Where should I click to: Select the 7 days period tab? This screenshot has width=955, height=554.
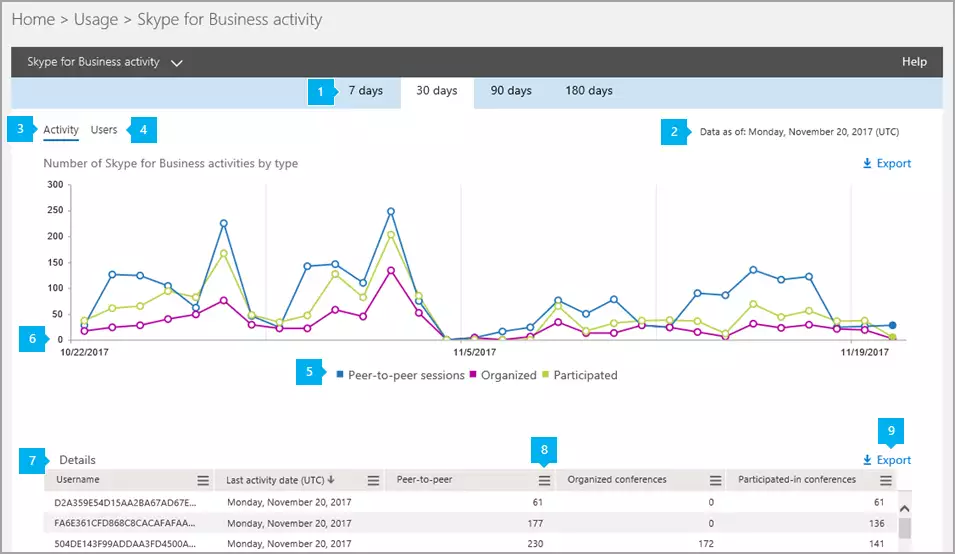click(365, 91)
